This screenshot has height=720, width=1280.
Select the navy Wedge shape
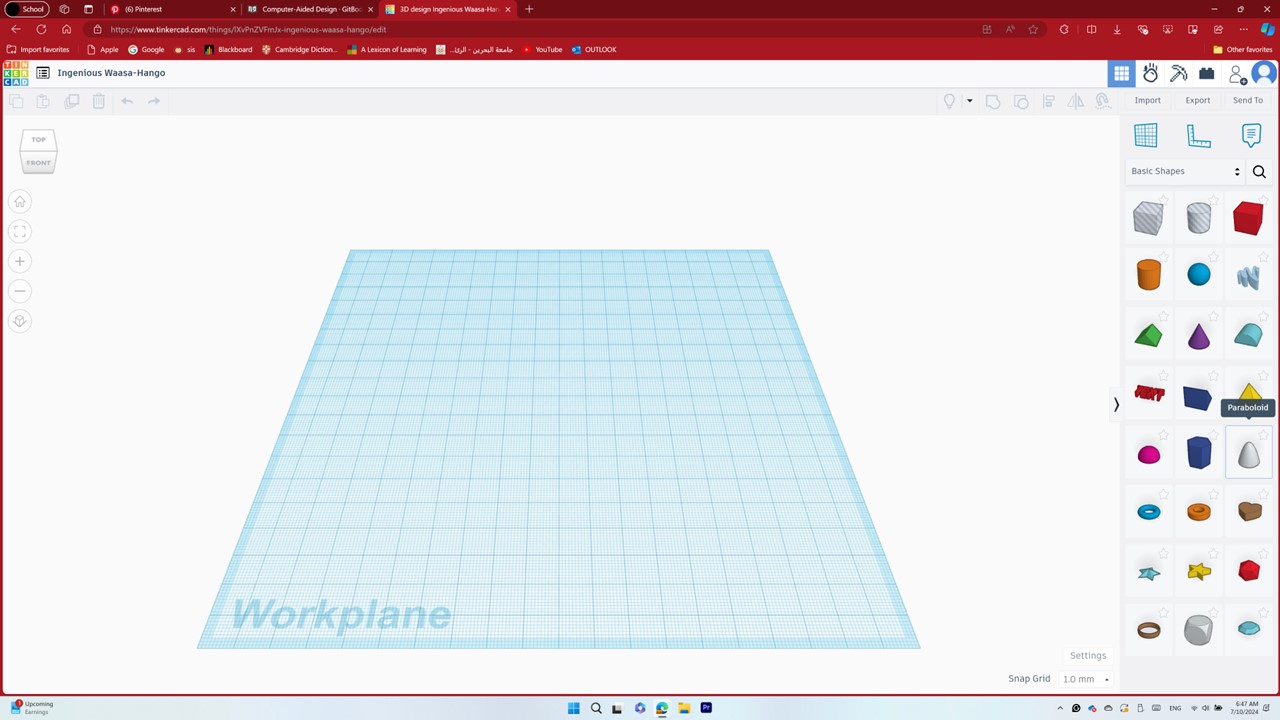point(1197,397)
